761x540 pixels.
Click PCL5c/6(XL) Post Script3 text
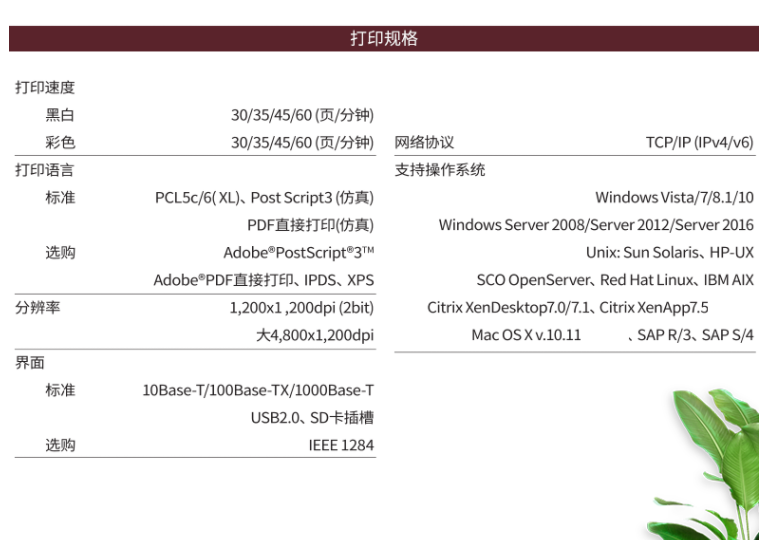coord(264,197)
